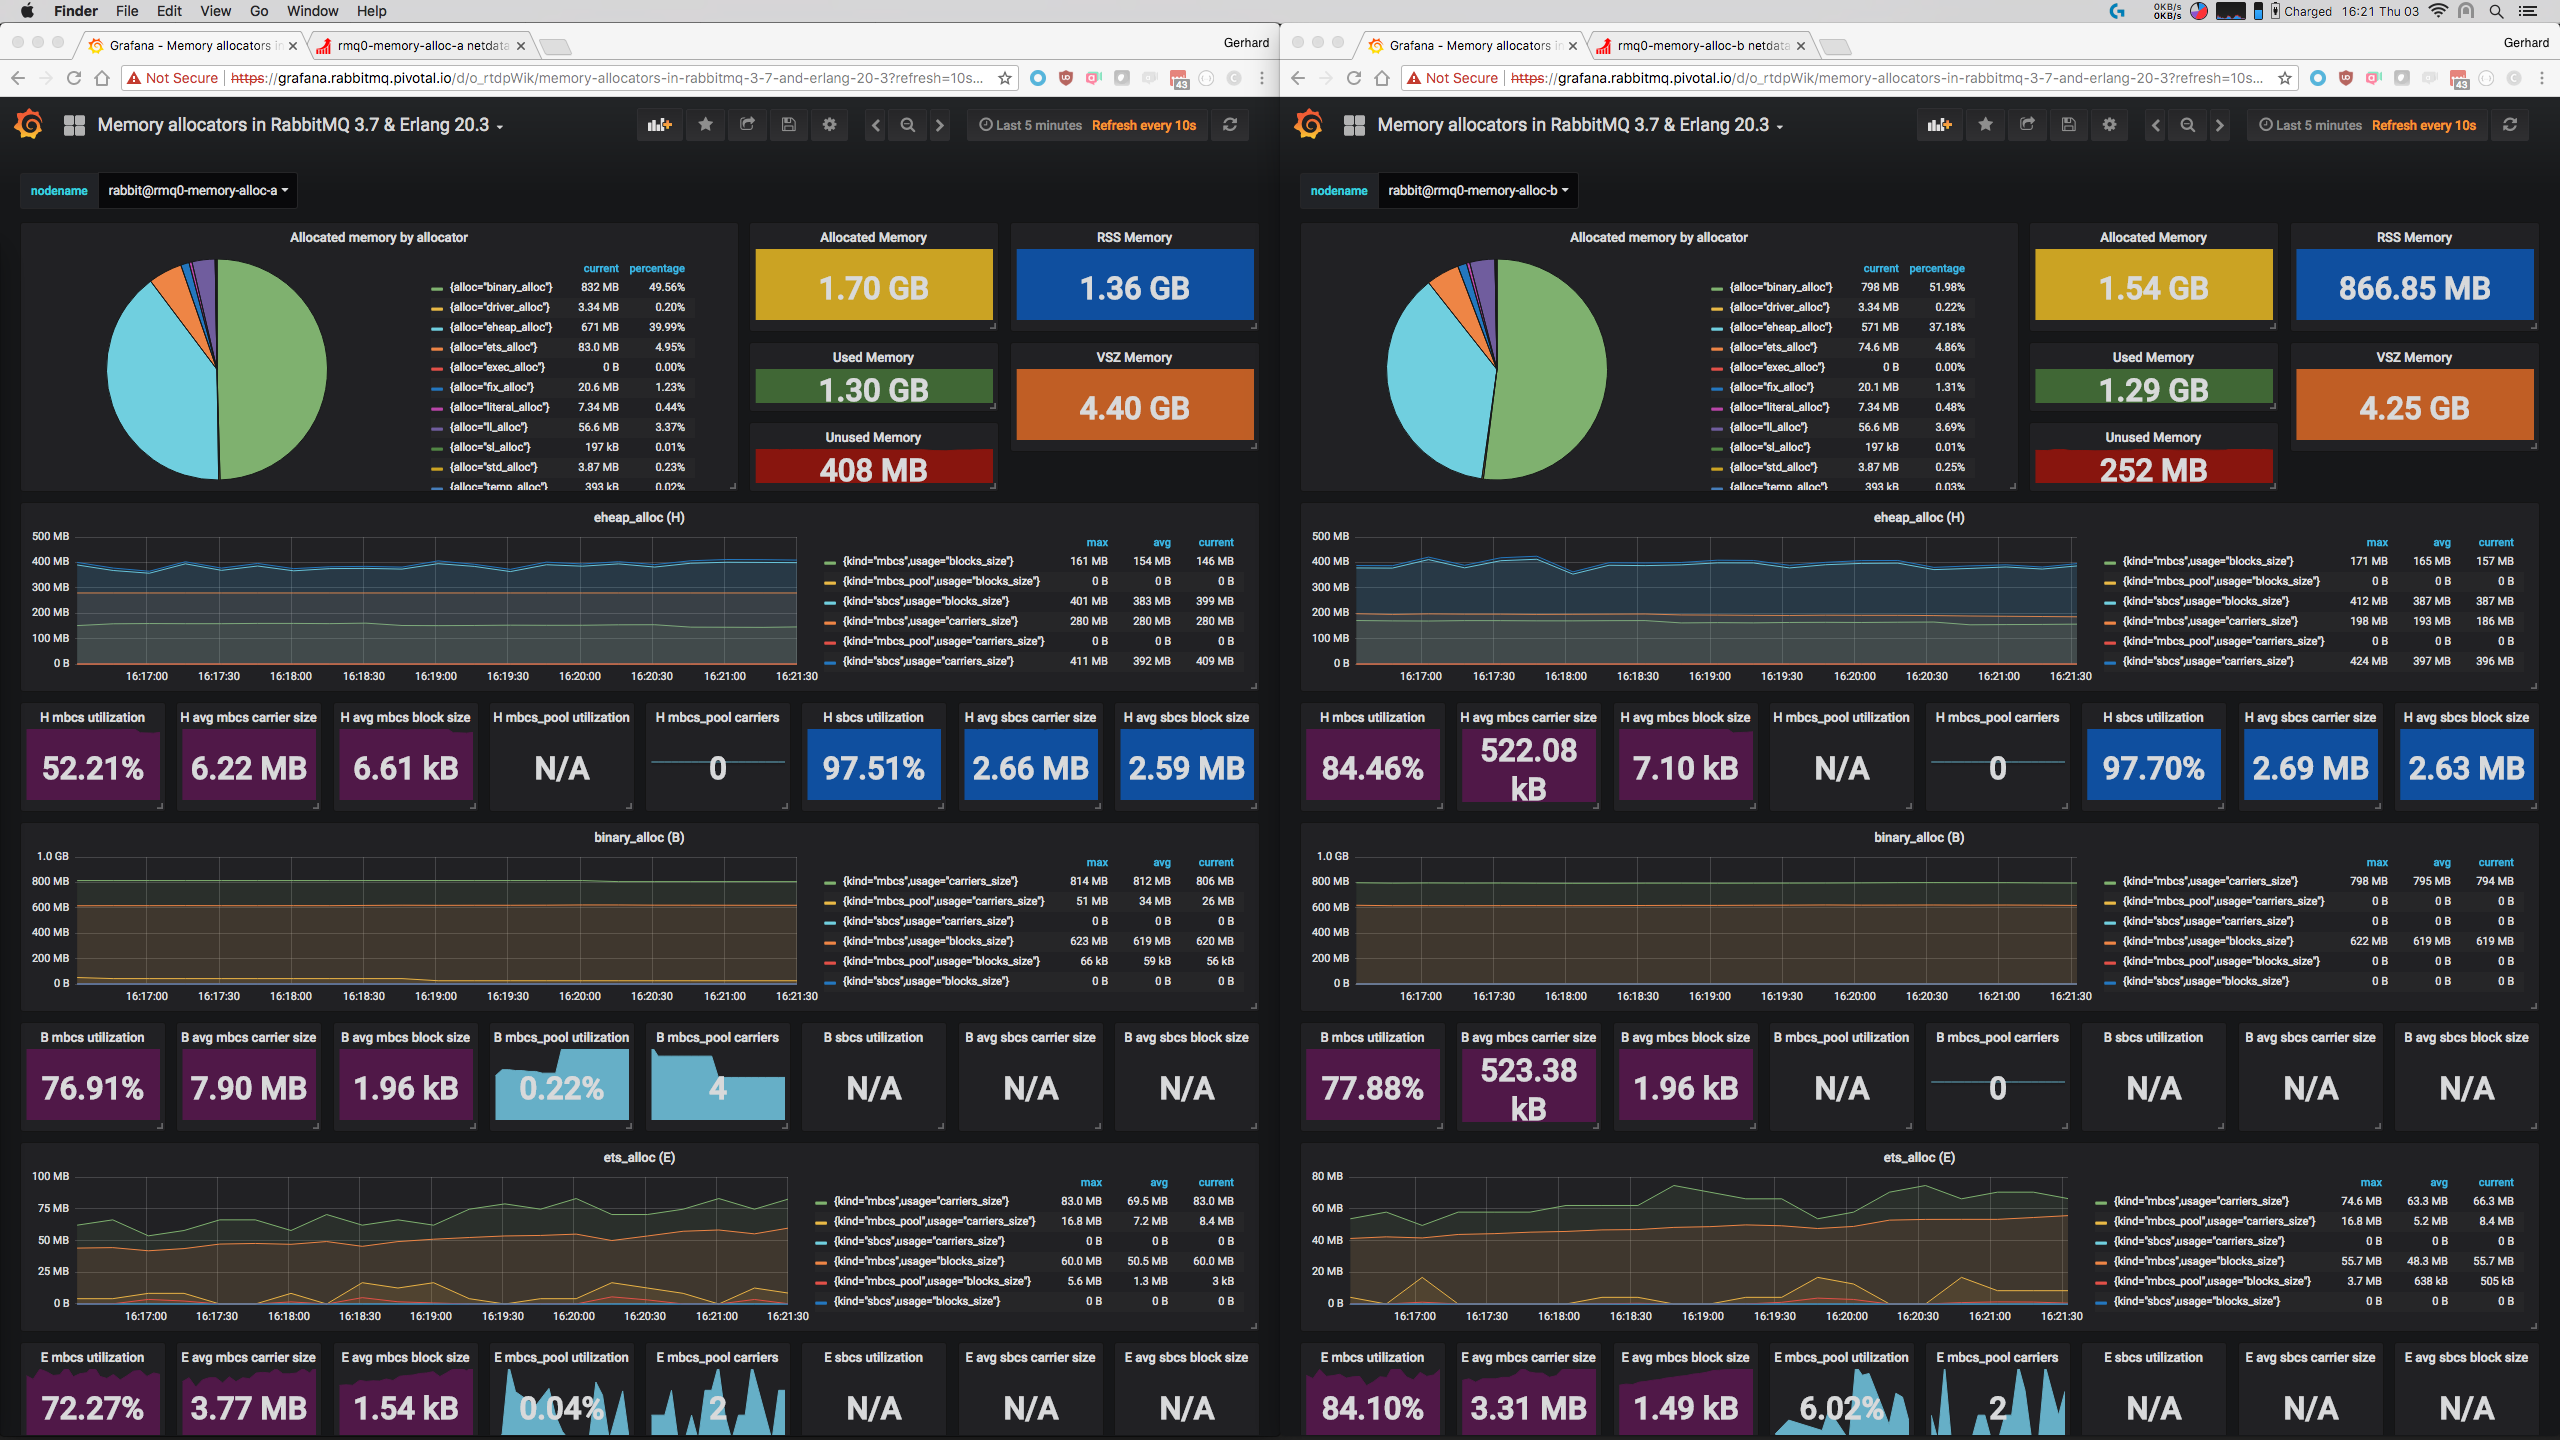Sort left pie legend by percentage
The height and width of the screenshot is (1440, 2560).
click(x=657, y=268)
